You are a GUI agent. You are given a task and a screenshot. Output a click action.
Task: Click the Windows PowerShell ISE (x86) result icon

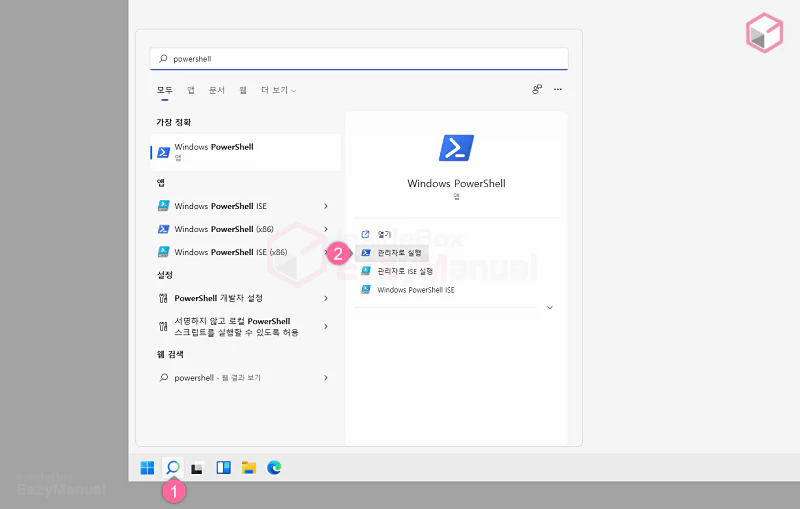[x=163, y=252]
